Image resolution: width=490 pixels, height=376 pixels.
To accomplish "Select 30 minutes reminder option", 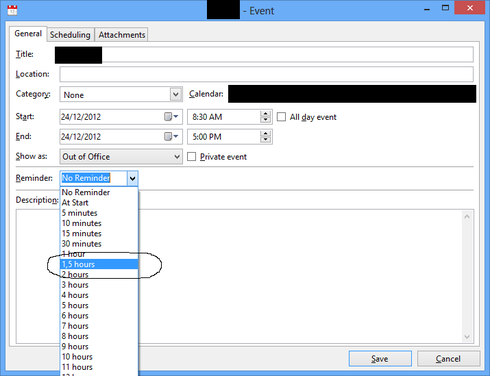I will 99,244.
